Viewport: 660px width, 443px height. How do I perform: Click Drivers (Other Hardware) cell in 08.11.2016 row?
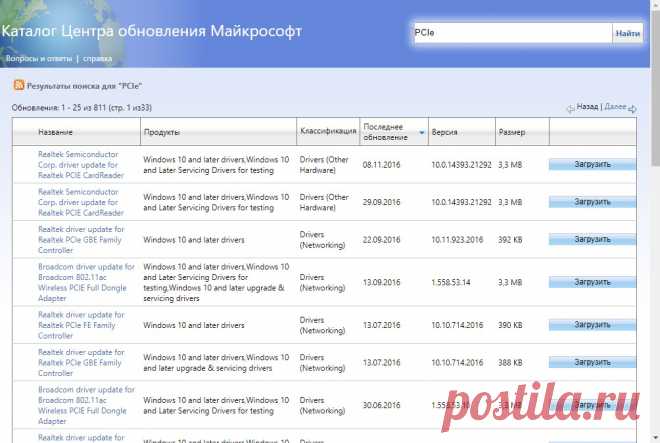pos(324,165)
